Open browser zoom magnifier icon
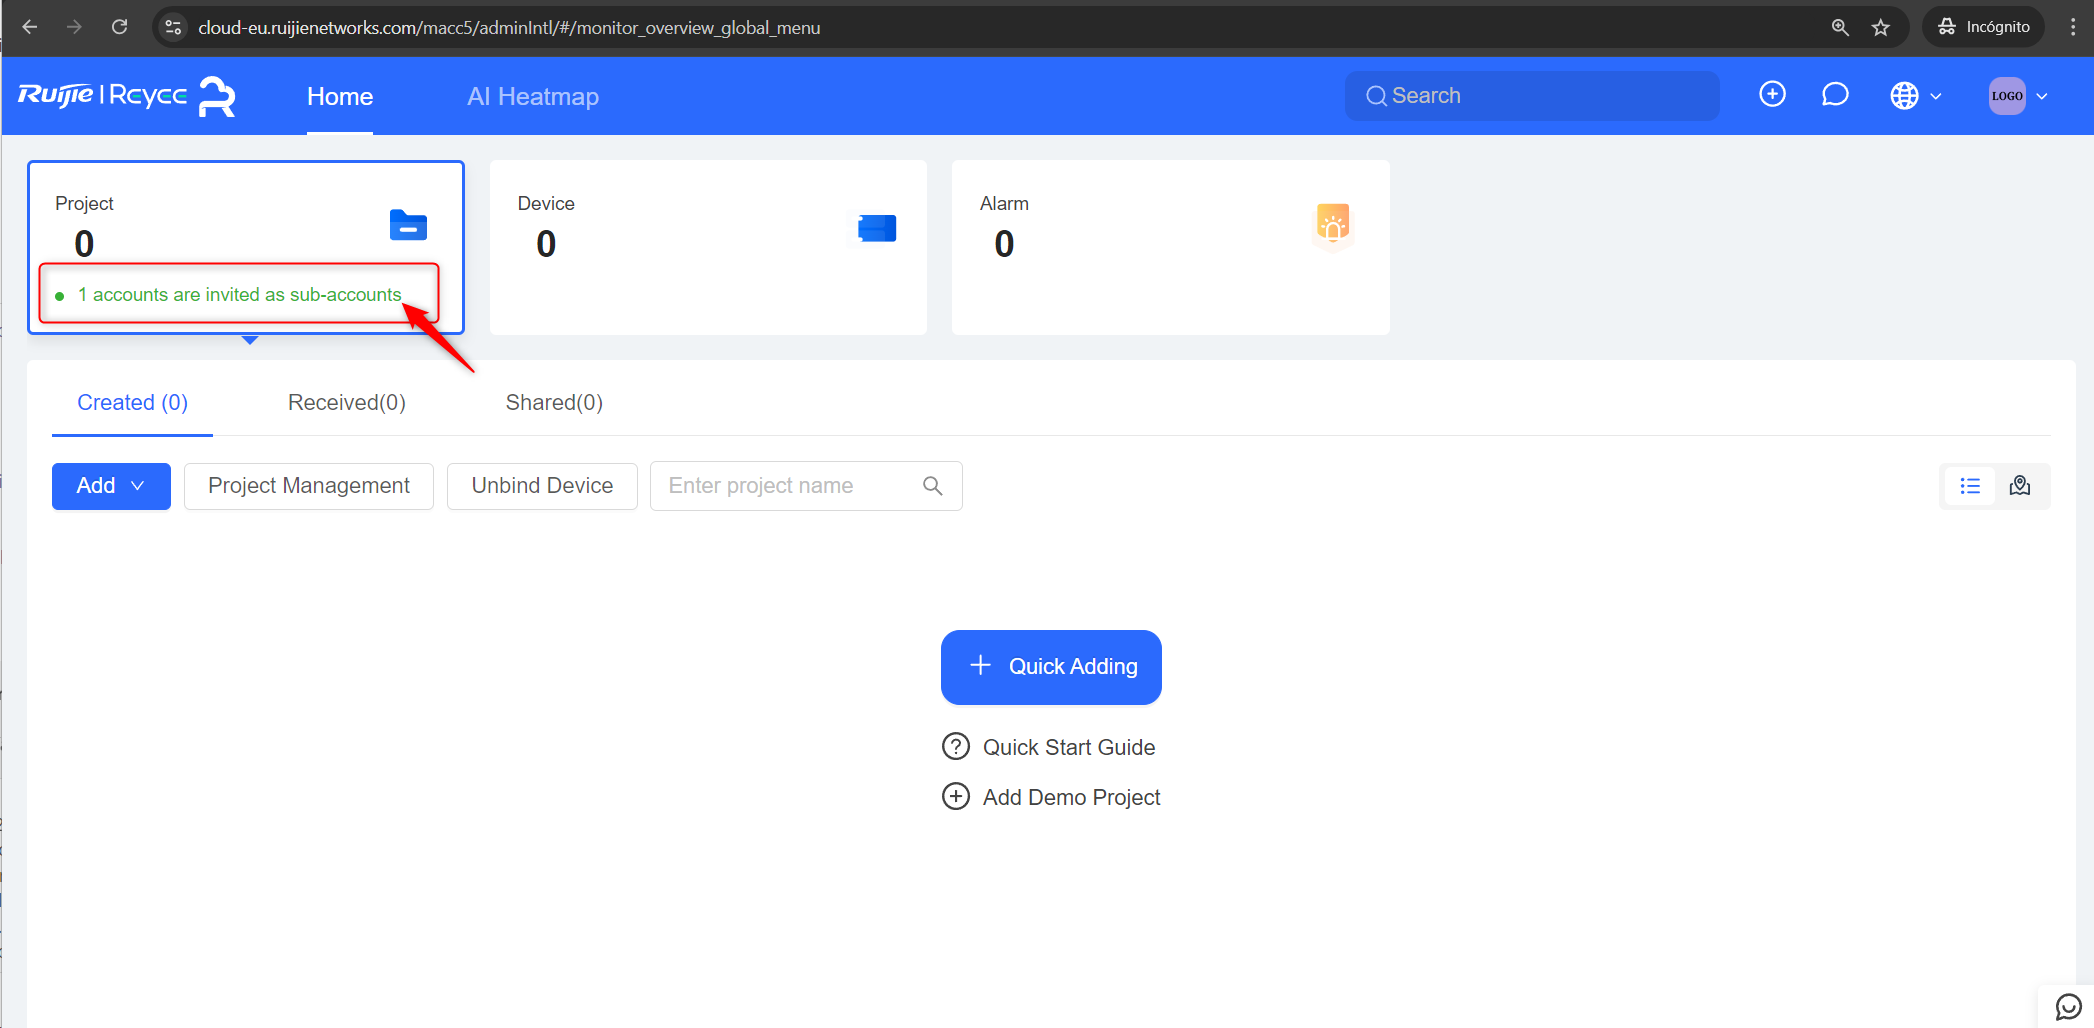 pyautogui.click(x=1840, y=27)
